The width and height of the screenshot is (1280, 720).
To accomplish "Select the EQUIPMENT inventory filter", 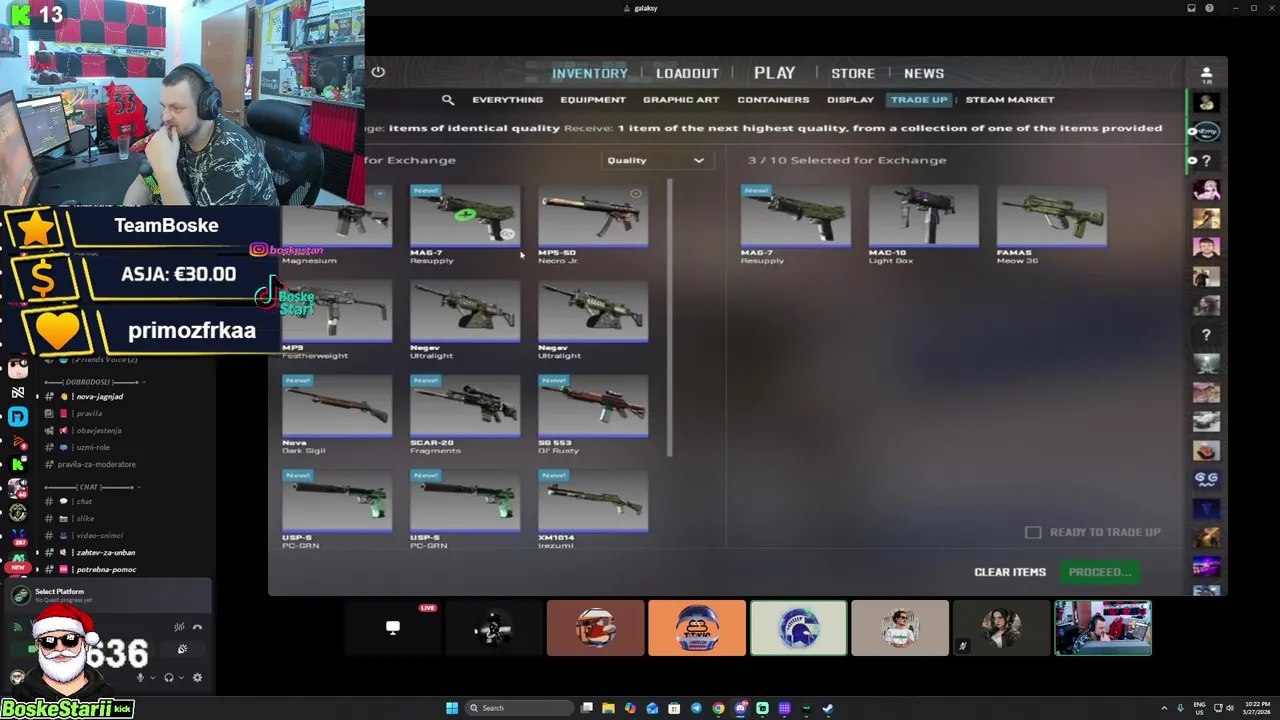I will pos(593,100).
